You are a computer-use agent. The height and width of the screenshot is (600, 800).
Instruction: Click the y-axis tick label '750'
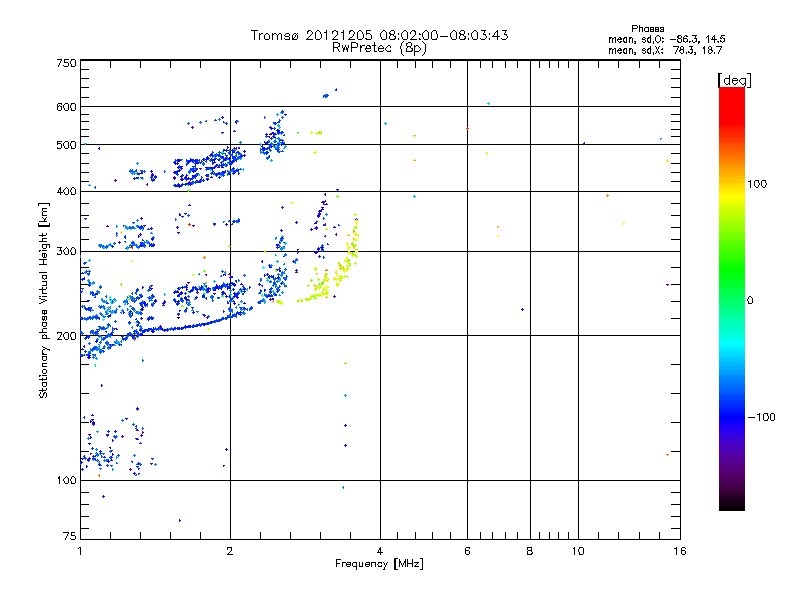point(67,63)
